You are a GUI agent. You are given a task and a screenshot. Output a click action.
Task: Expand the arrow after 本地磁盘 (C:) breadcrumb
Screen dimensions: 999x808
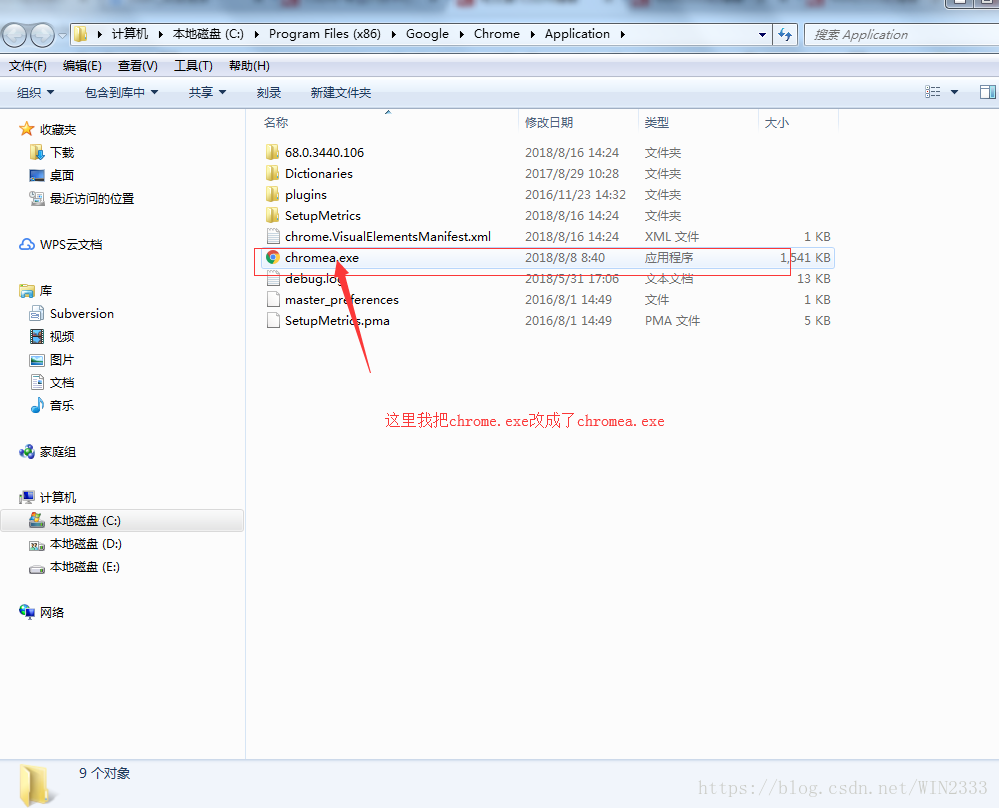click(256, 34)
